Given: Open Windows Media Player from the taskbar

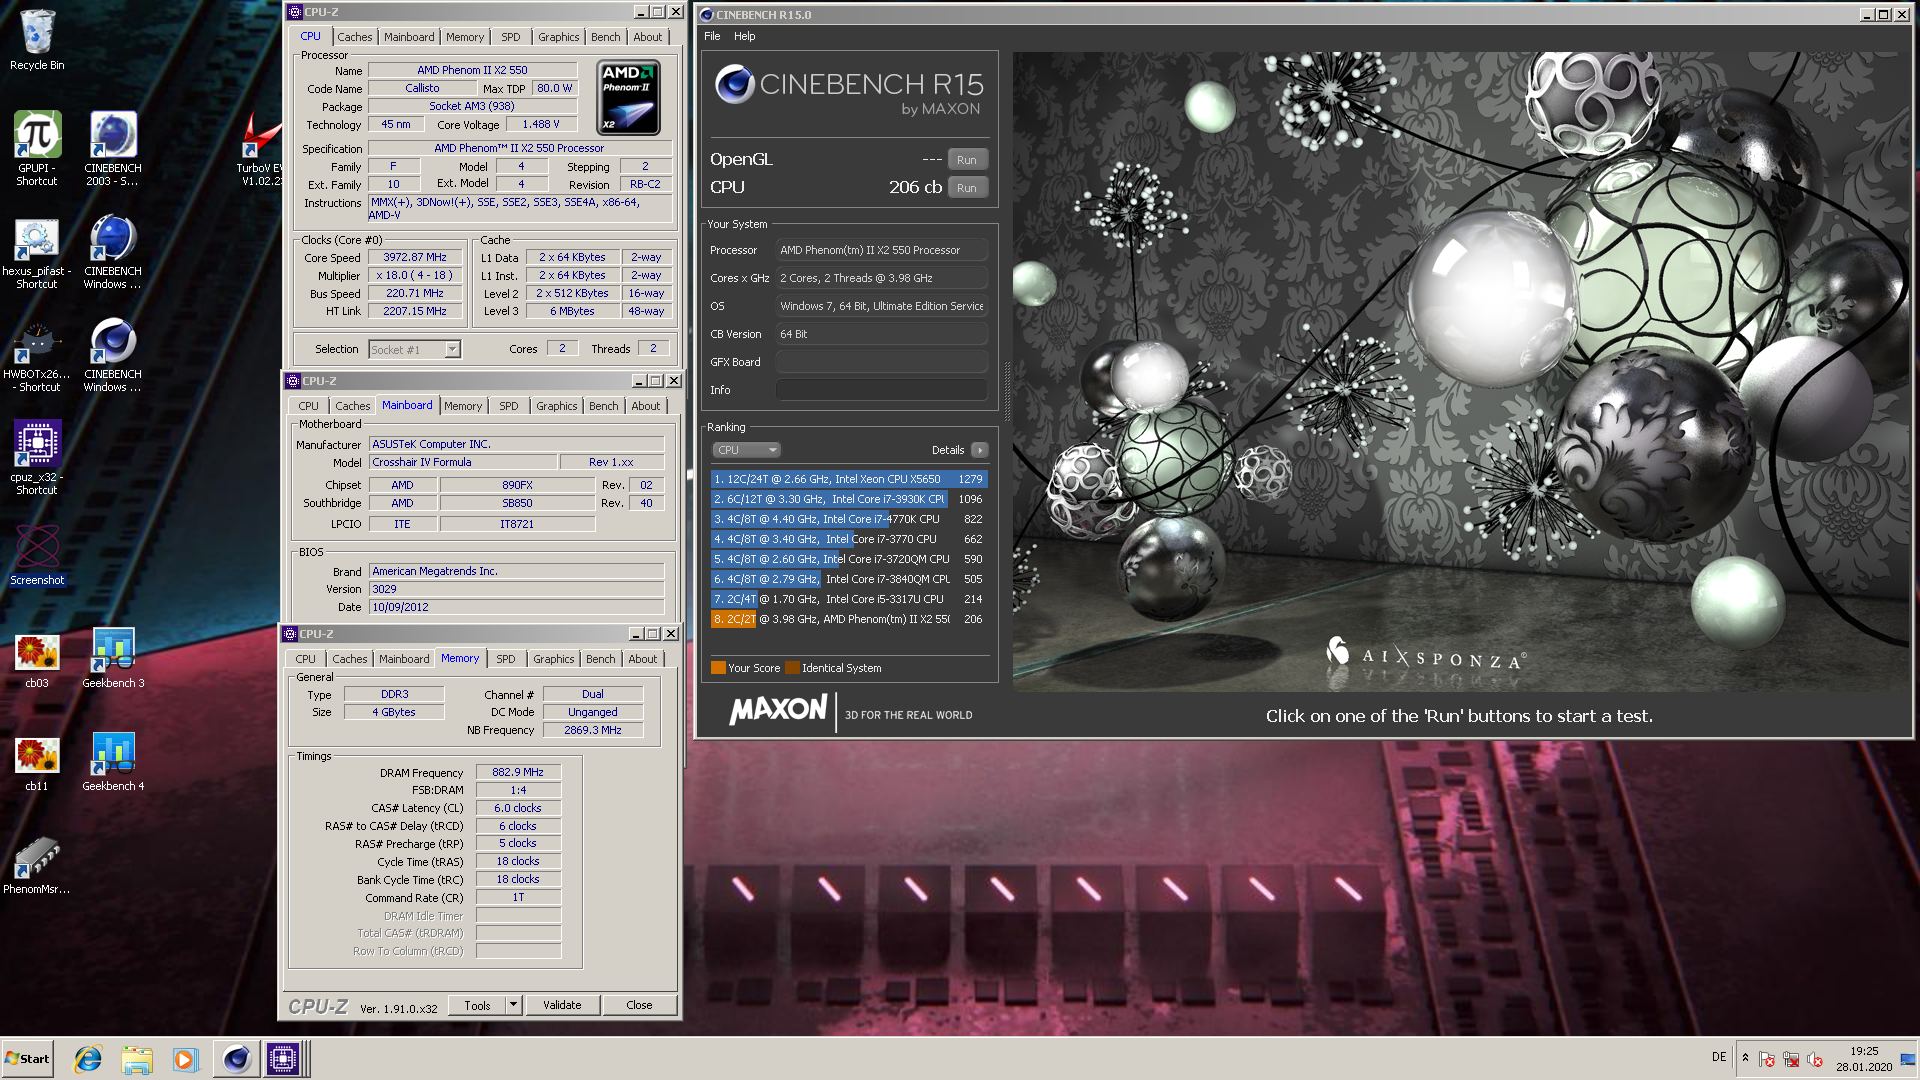Looking at the screenshot, I should [185, 1059].
